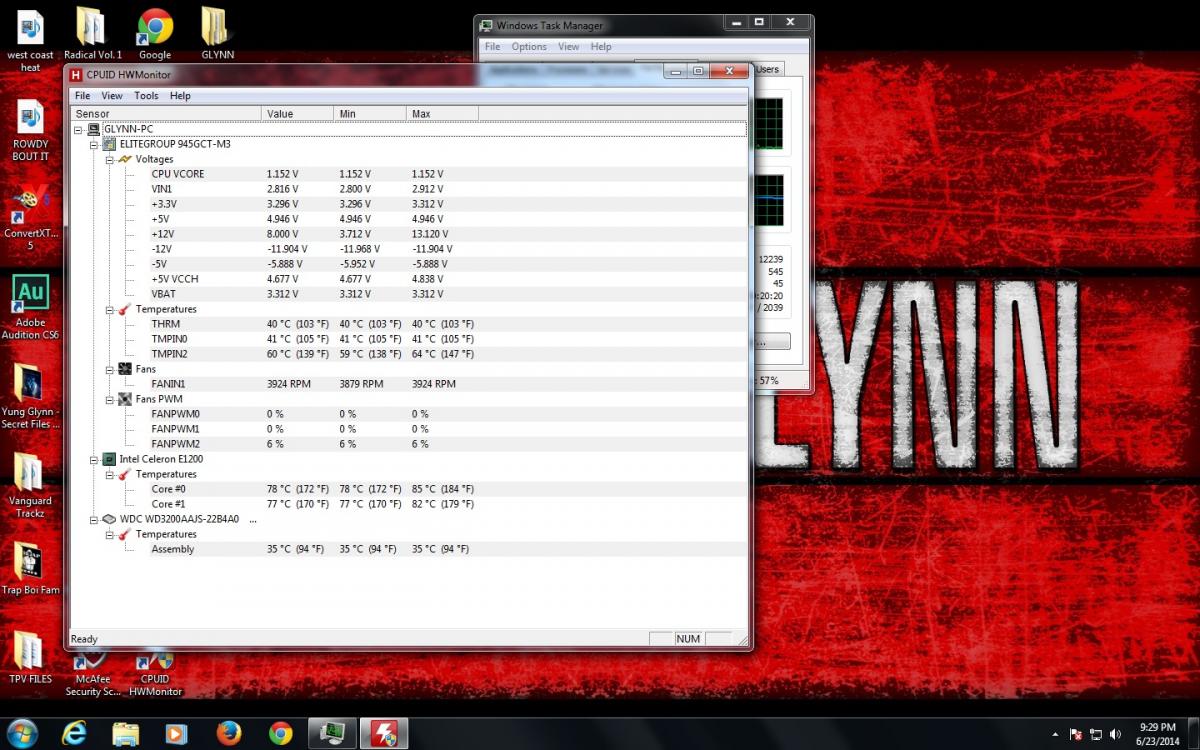Image resolution: width=1200 pixels, height=750 pixels.
Task: Collapse the Fans PWM section
Action: (x=110, y=399)
